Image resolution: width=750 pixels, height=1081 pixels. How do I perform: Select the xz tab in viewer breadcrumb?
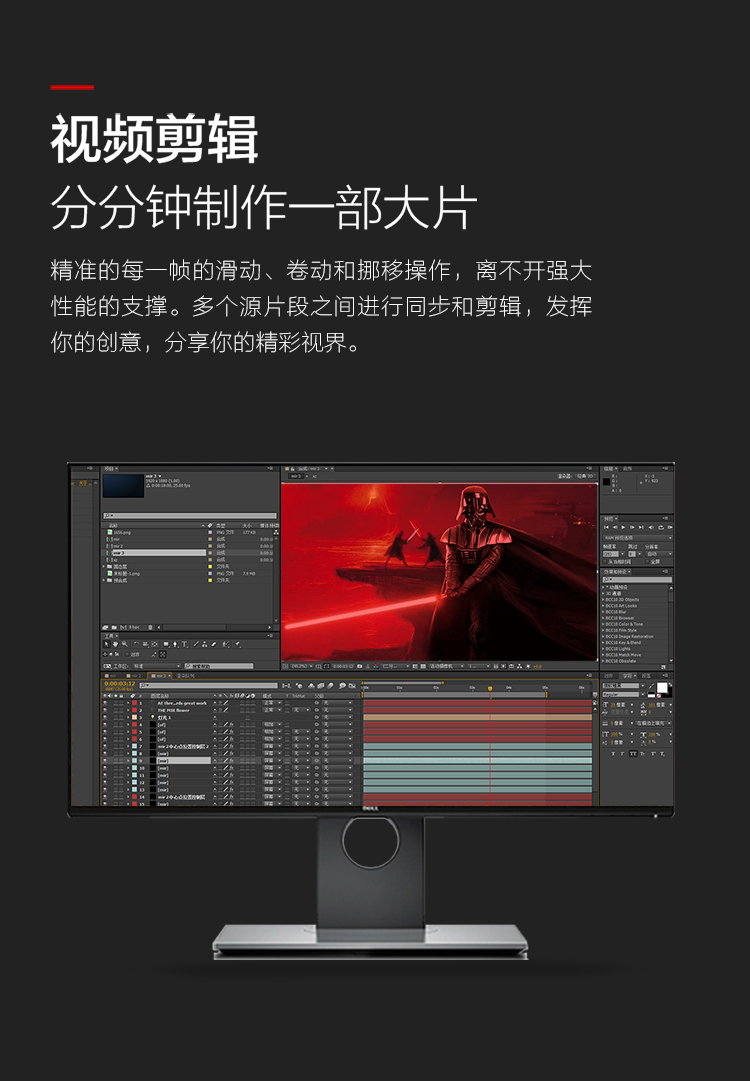(314, 476)
